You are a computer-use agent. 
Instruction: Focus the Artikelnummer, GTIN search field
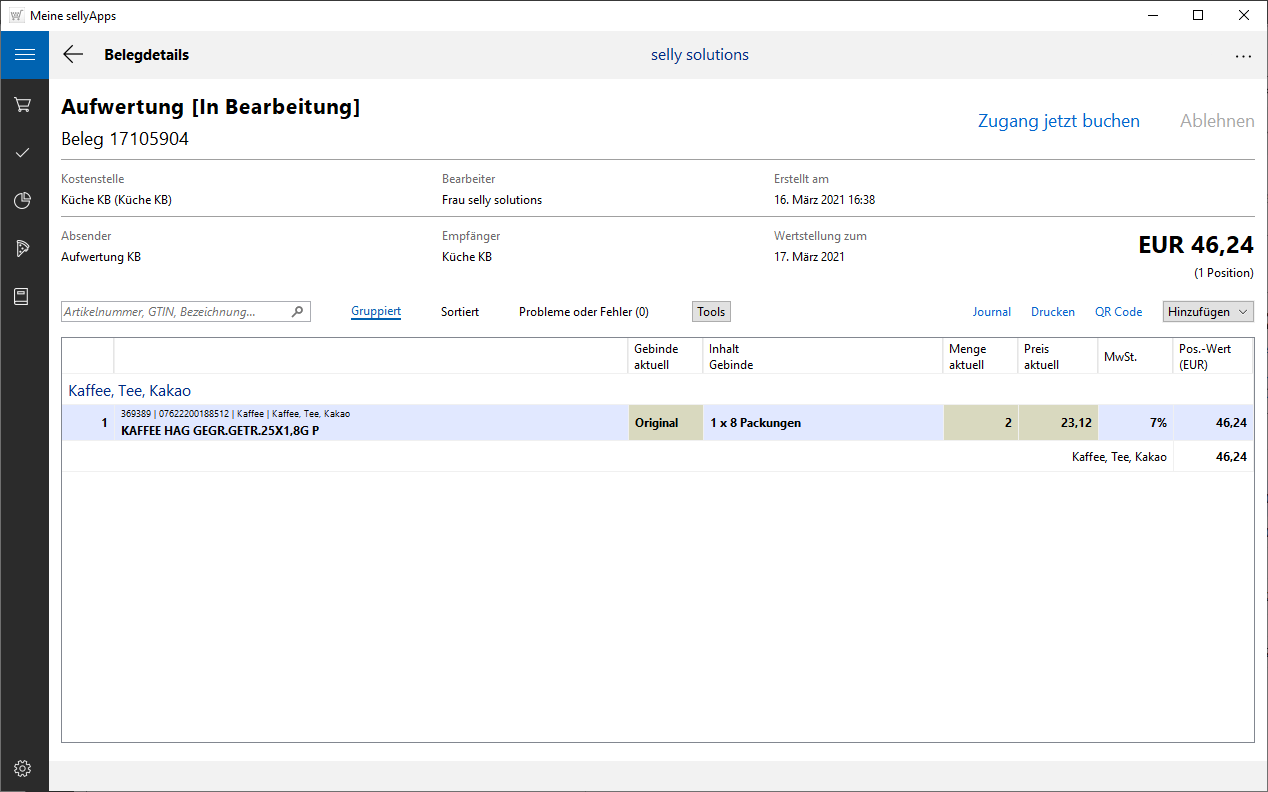point(175,312)
